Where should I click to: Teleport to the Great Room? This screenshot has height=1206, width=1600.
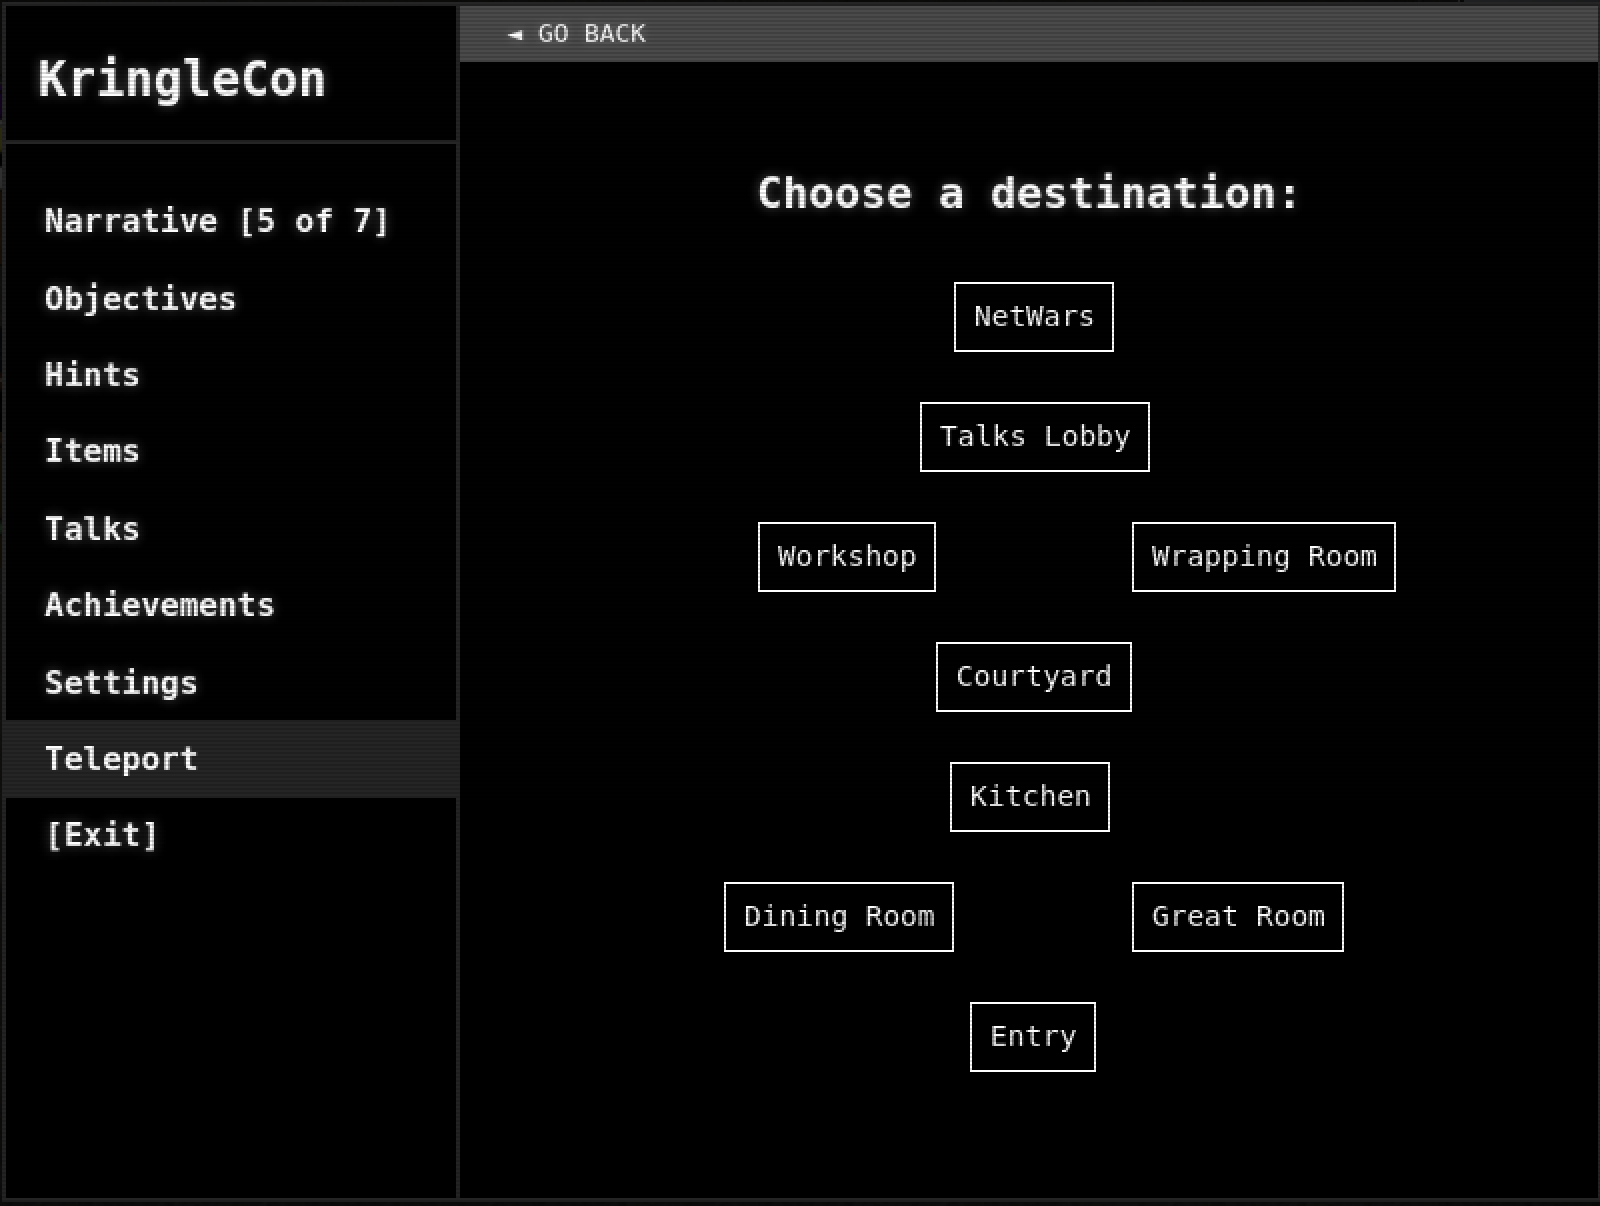(x=1237, y=917)
